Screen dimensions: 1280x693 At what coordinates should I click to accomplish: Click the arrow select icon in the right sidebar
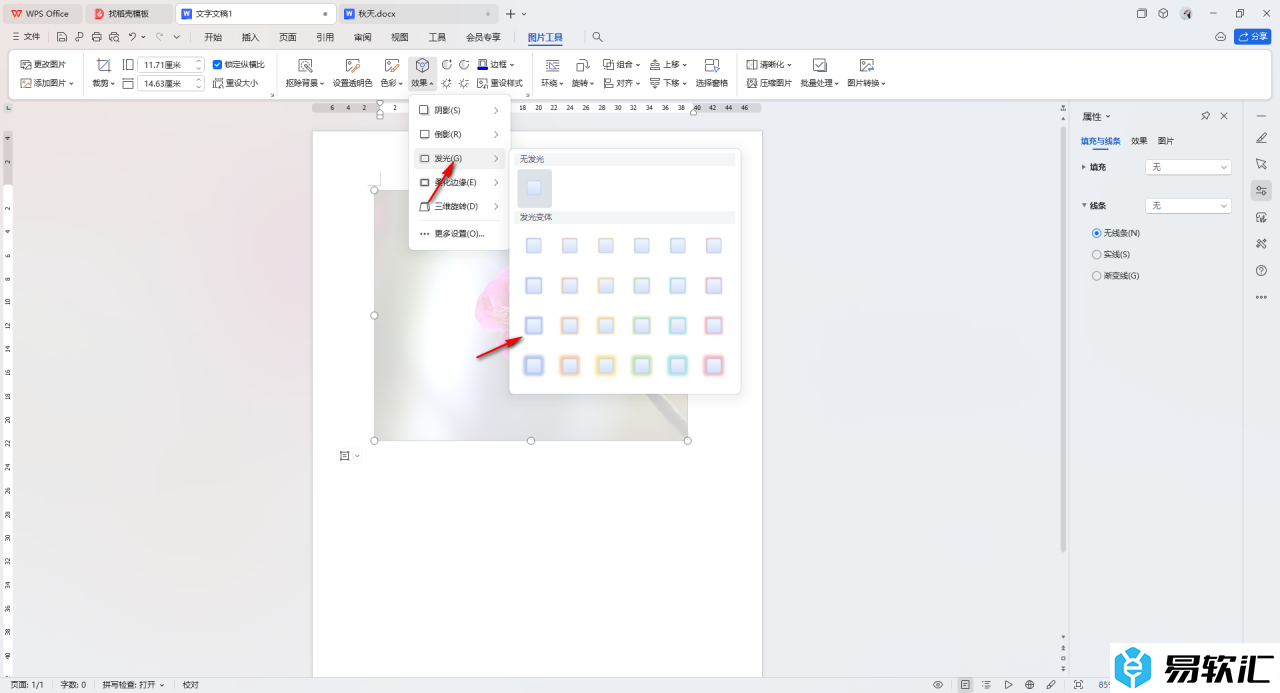(x=1261, y=164)
